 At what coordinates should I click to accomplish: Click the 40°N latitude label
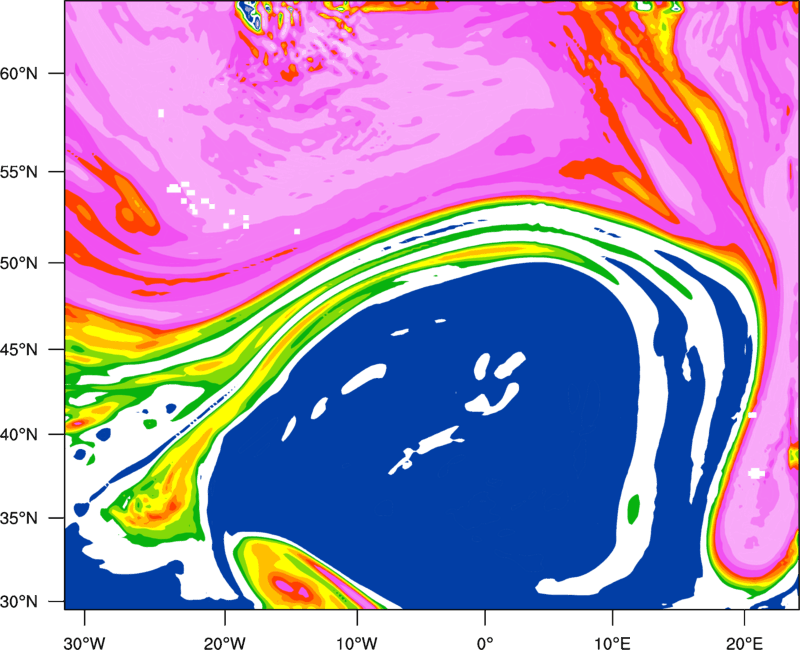pyautogui.click(x=19, y=435)
